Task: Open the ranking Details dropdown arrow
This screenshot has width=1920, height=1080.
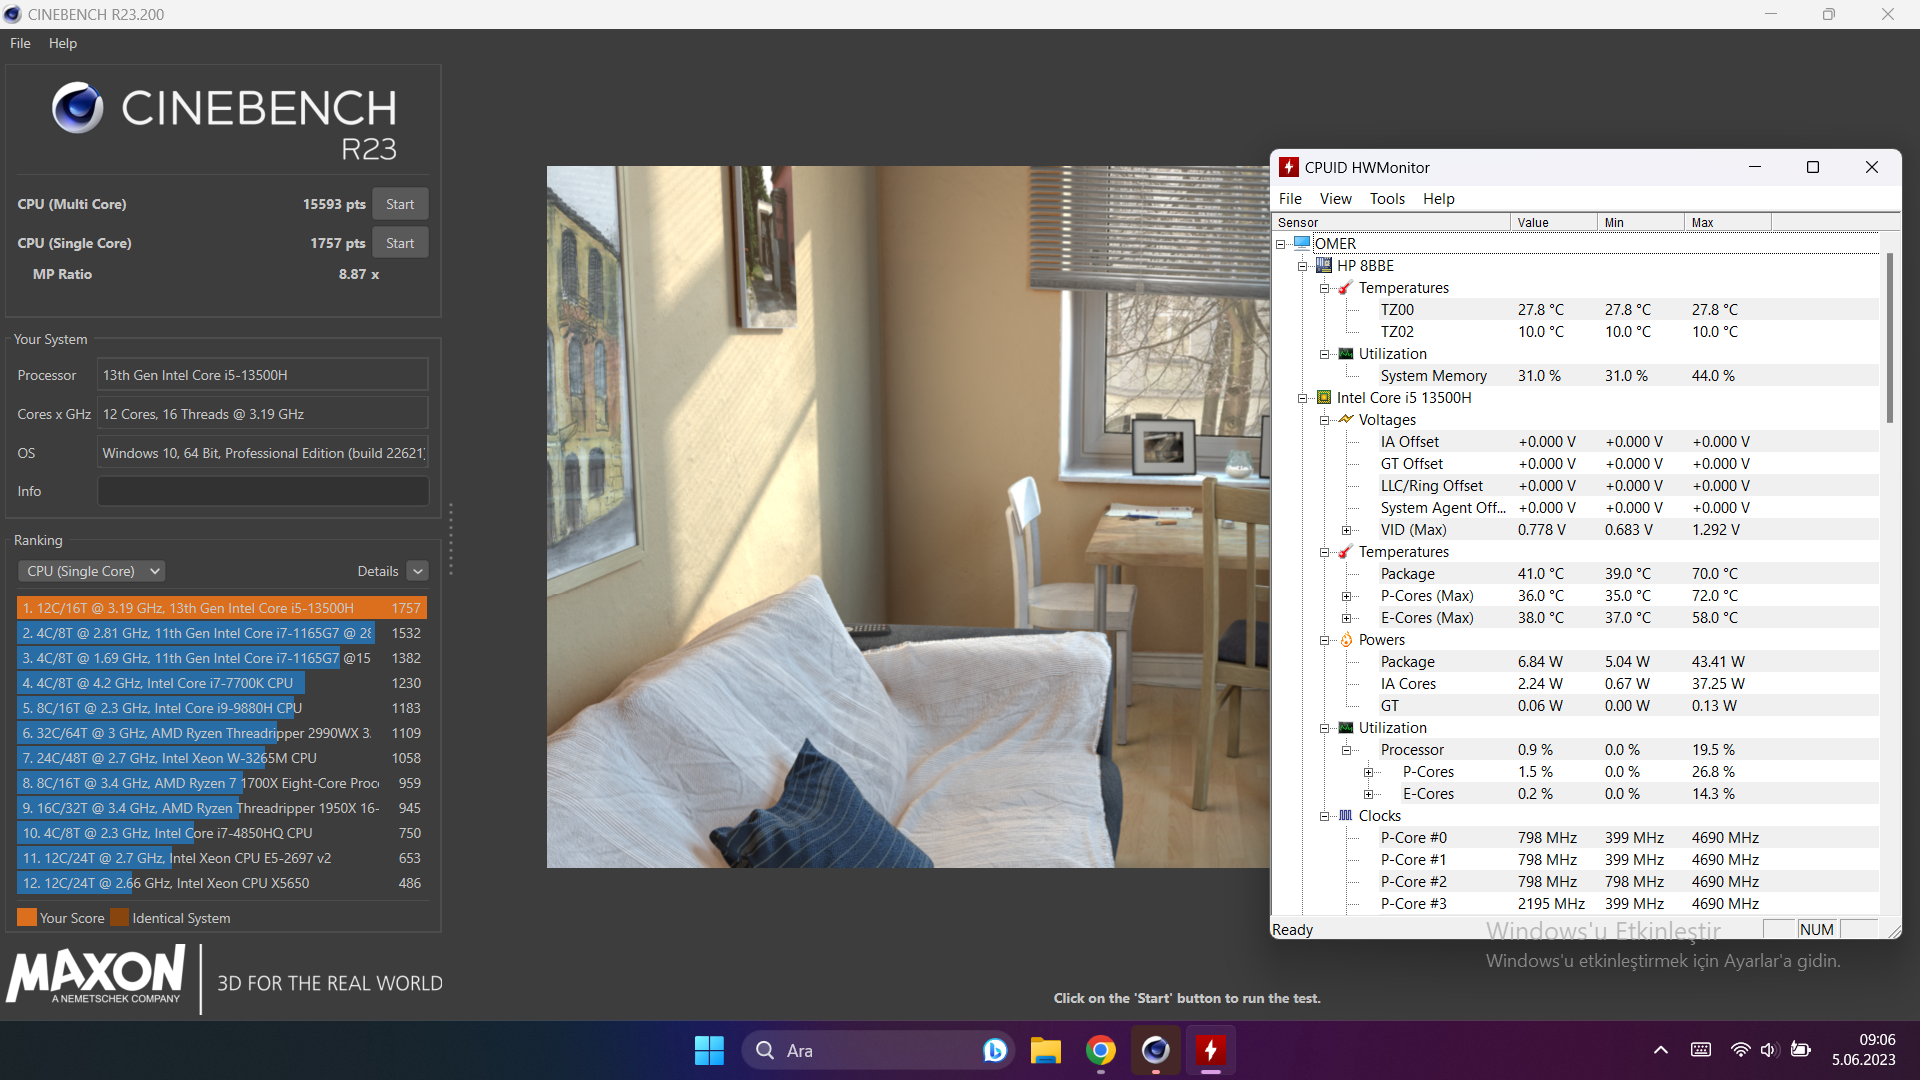Action: pyautogui.click(x=418, y=571)
